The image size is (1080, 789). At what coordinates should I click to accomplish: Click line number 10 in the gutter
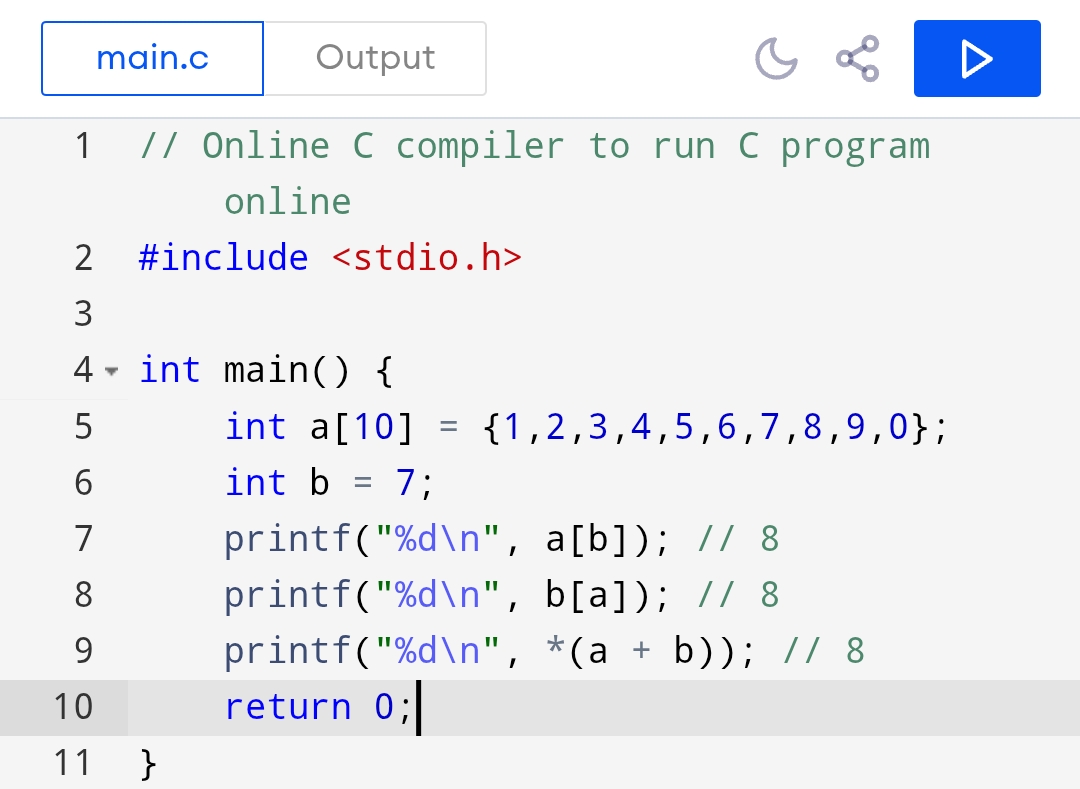coord(72,707)
